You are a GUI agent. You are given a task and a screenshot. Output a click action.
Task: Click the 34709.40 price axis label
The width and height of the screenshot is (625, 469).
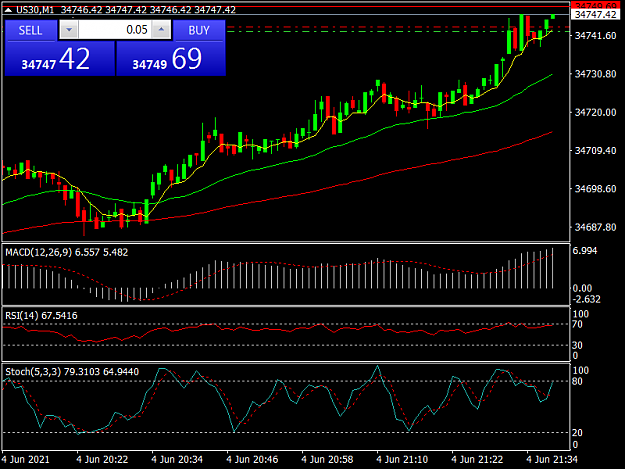tap(596, 150)
